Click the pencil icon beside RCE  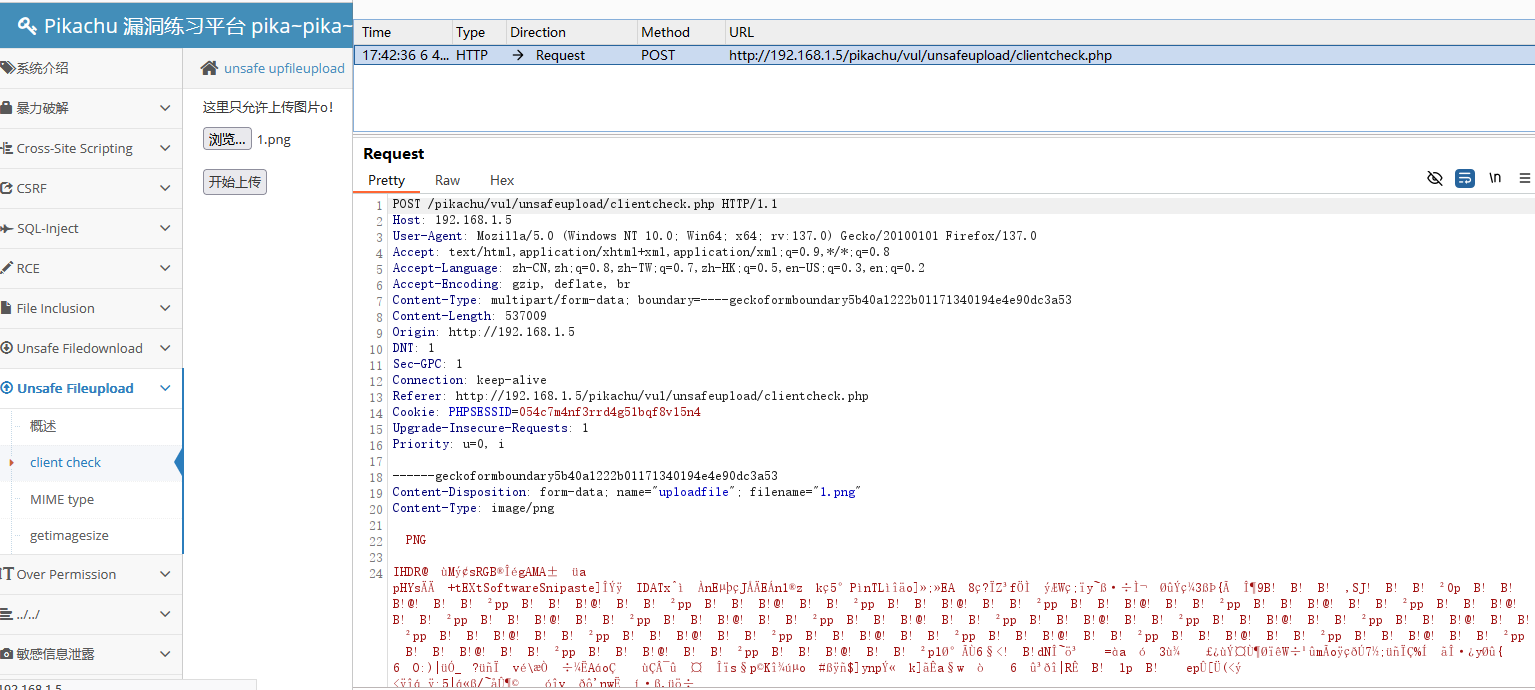6,268
